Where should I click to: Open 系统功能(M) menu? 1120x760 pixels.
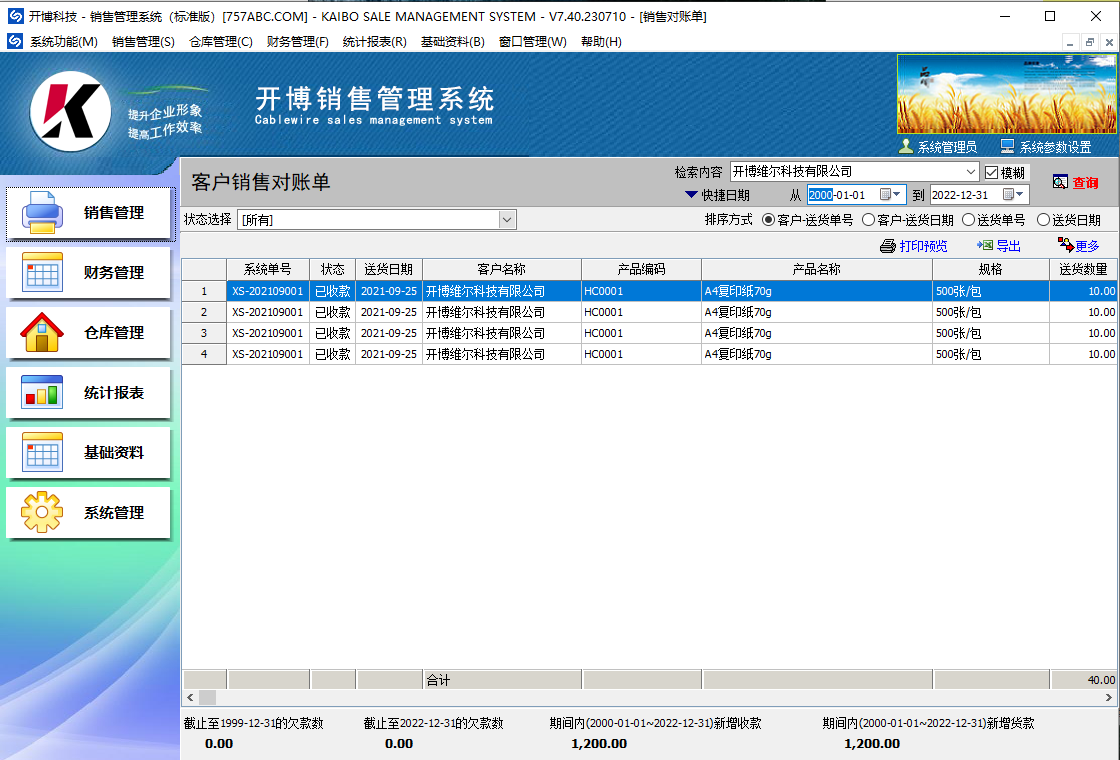64,41
